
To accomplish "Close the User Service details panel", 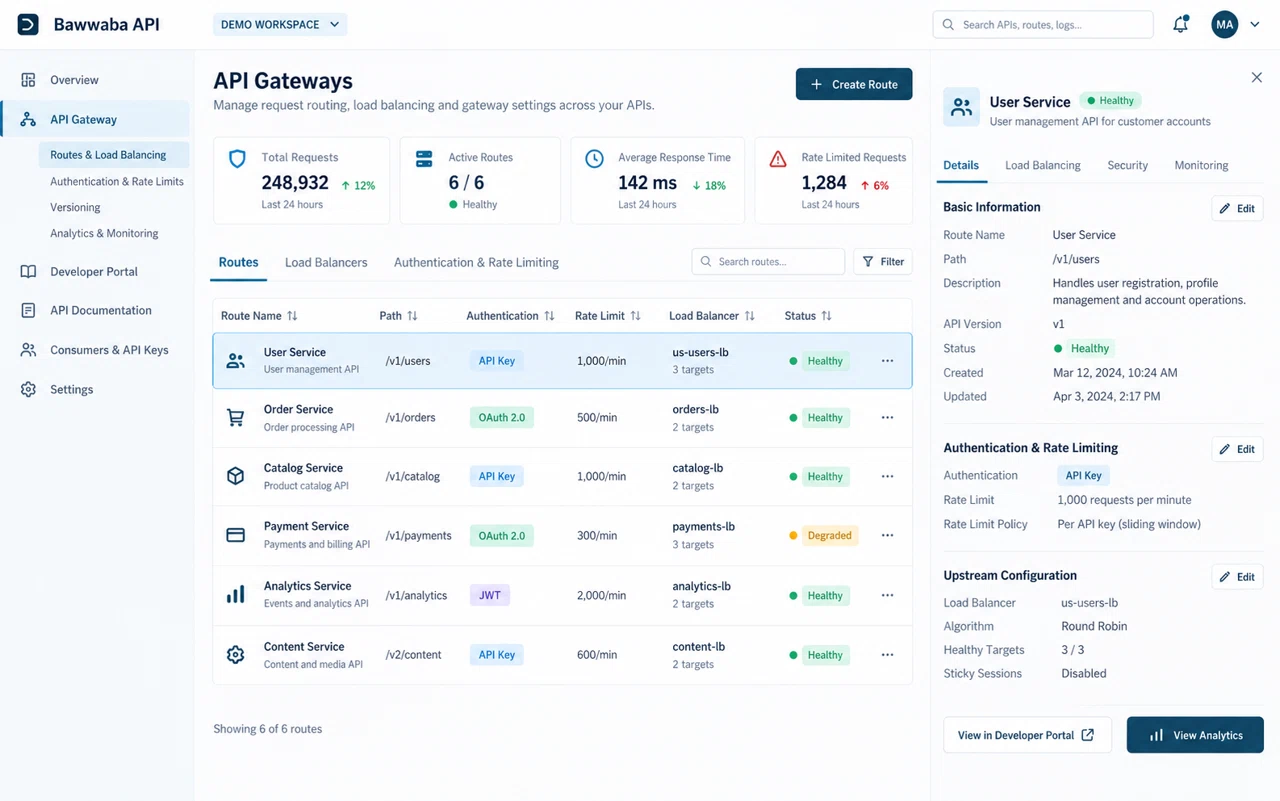I will (x=1257, y=77).
